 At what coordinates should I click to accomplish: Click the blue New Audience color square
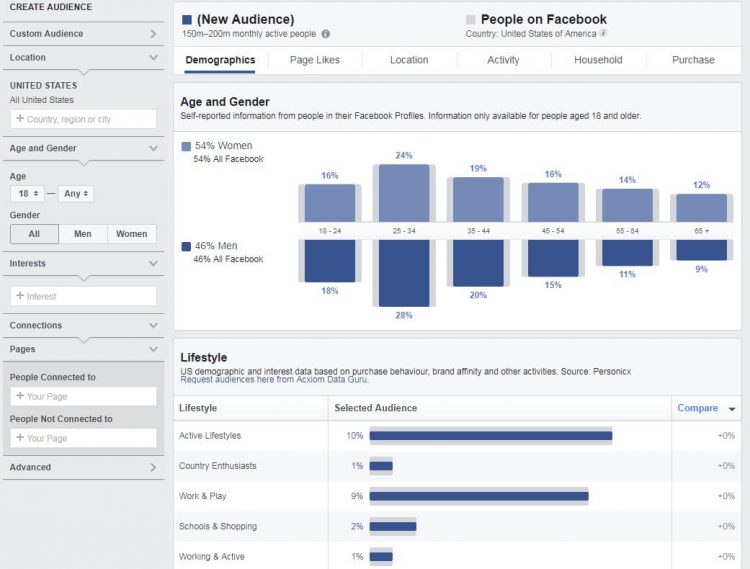click(187, 20)
